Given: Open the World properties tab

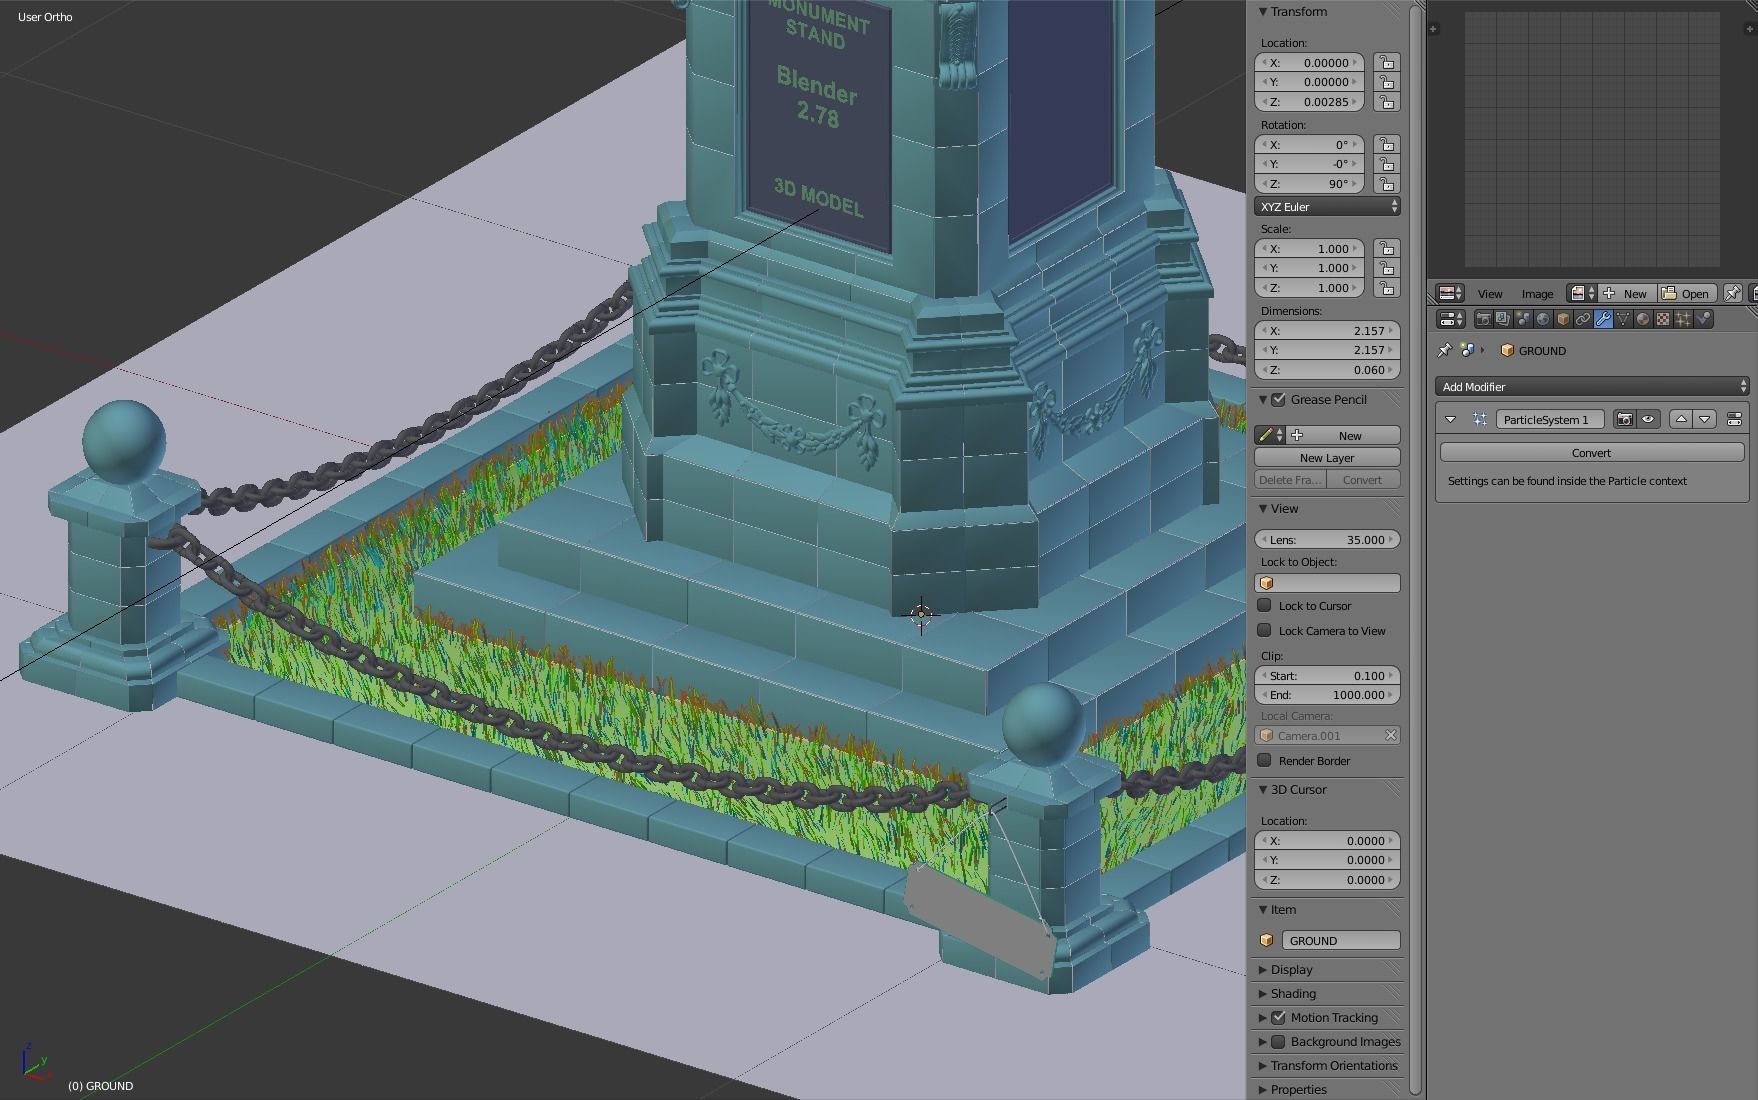Looking at the screenshot, I should pyautogui.click(x=1543, y=319).
